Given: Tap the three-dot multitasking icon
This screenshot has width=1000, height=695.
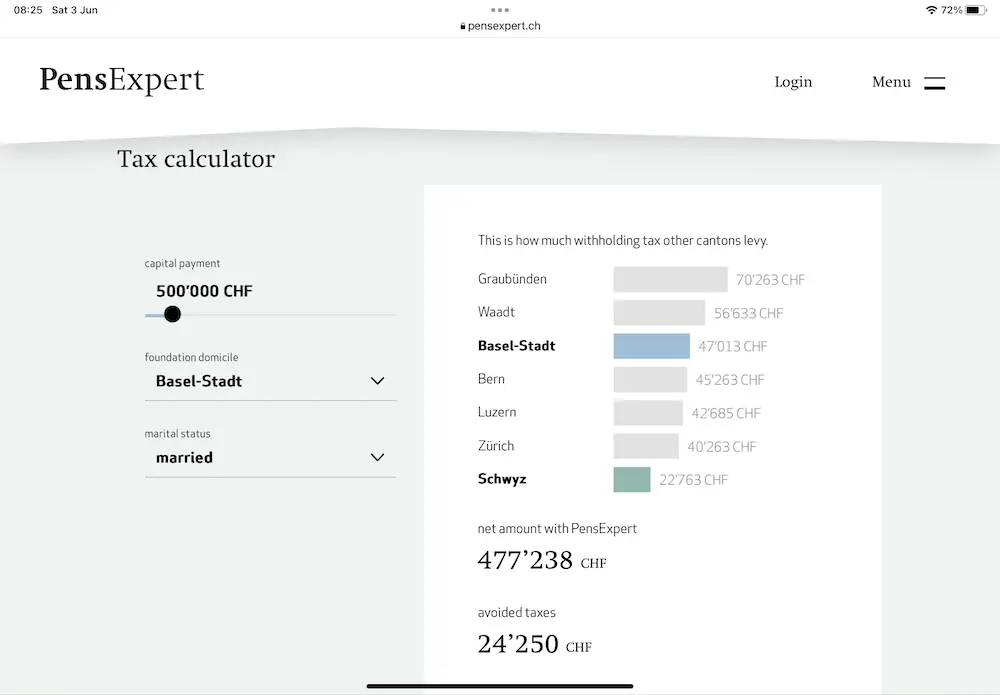Looking at the screenshot, I should pyautogui.click(x=500, y=10).
